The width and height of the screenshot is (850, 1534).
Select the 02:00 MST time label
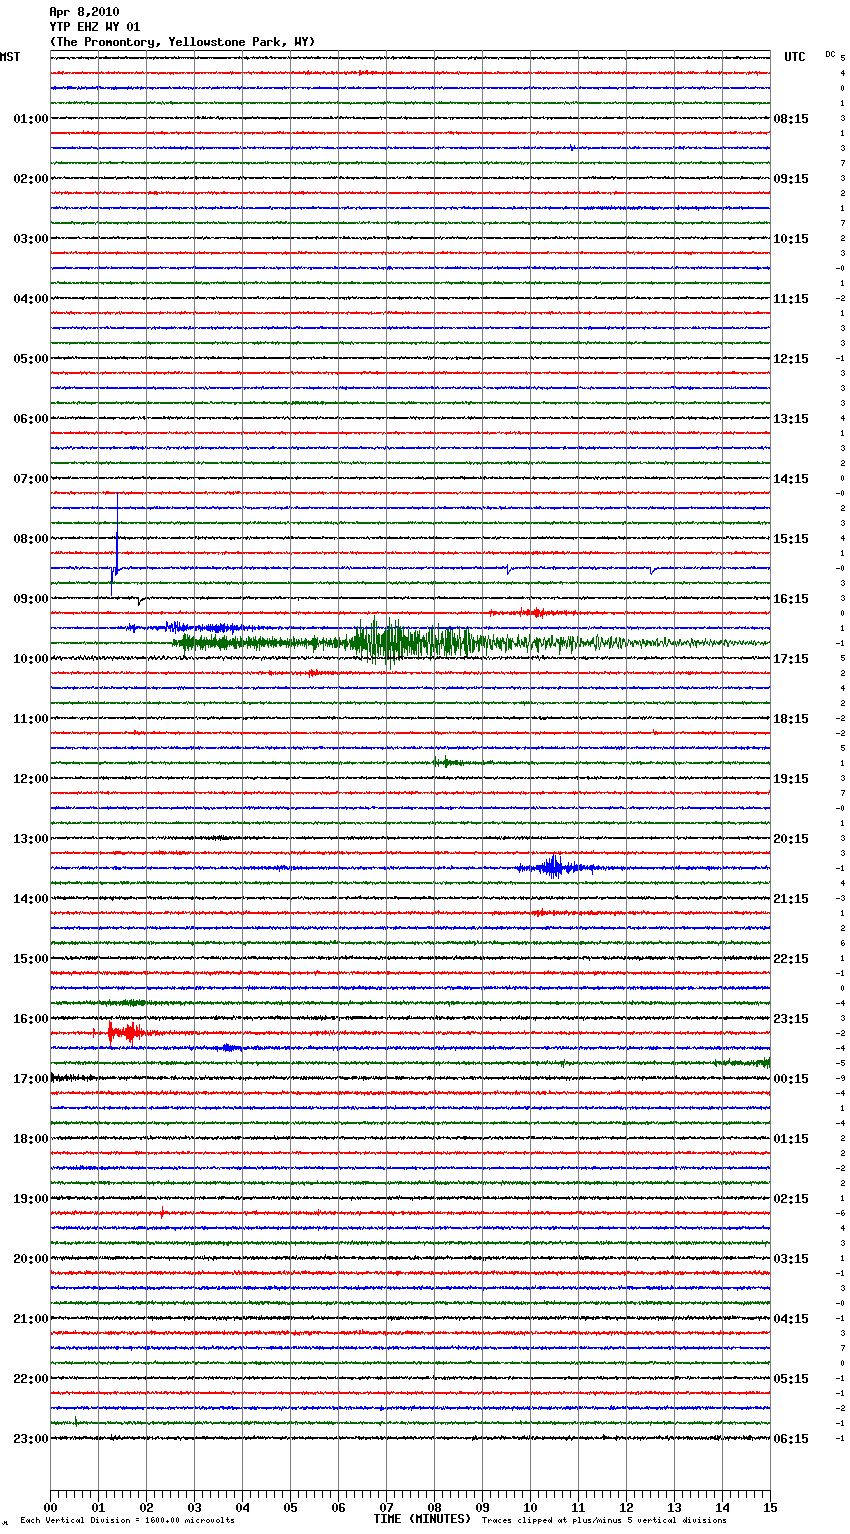tap(31, 179)
